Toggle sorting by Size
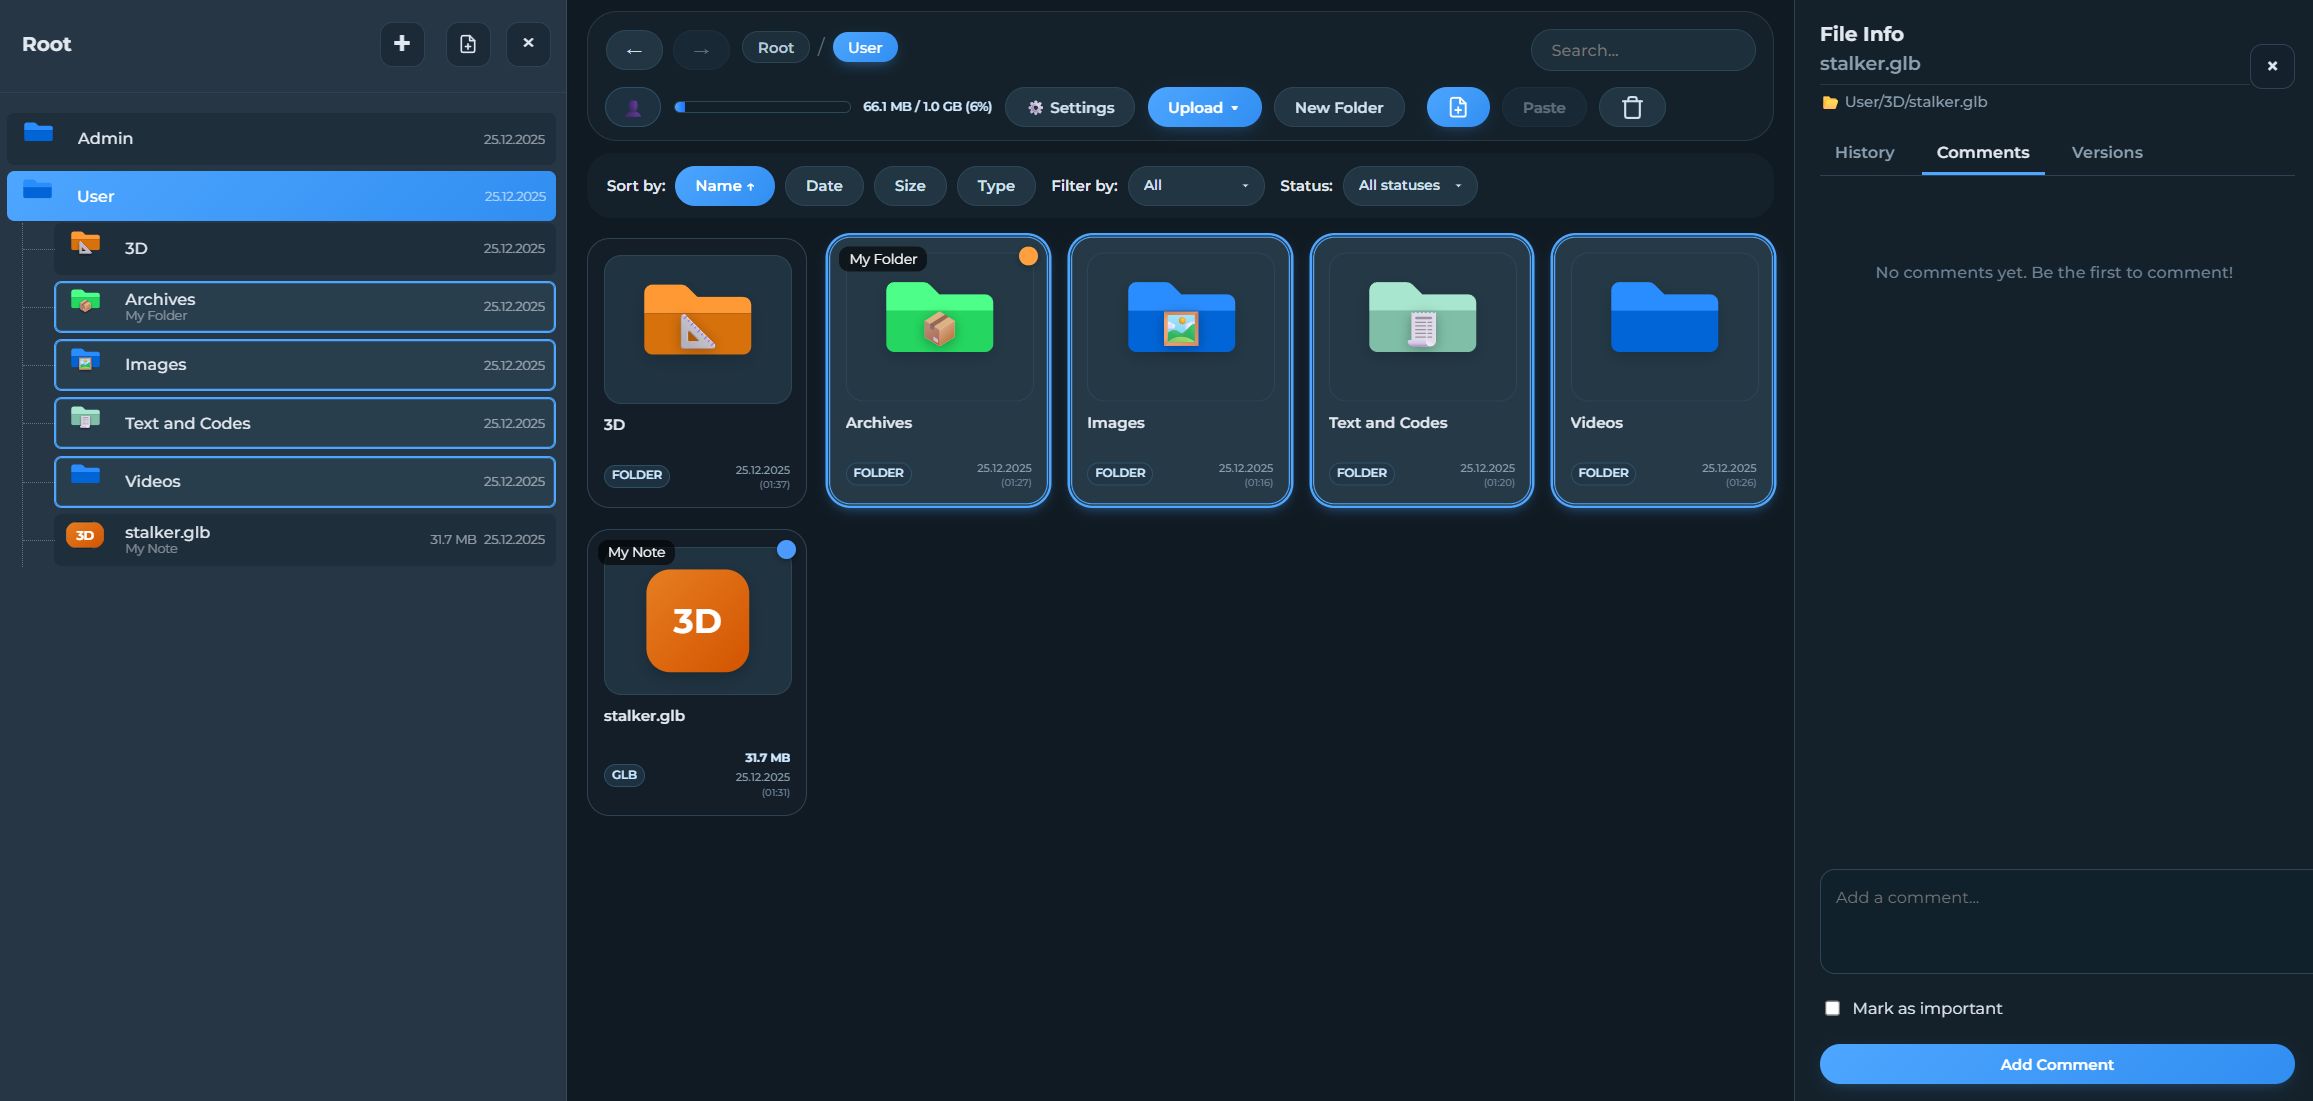 pyautogui.click(x=909, y=186)
